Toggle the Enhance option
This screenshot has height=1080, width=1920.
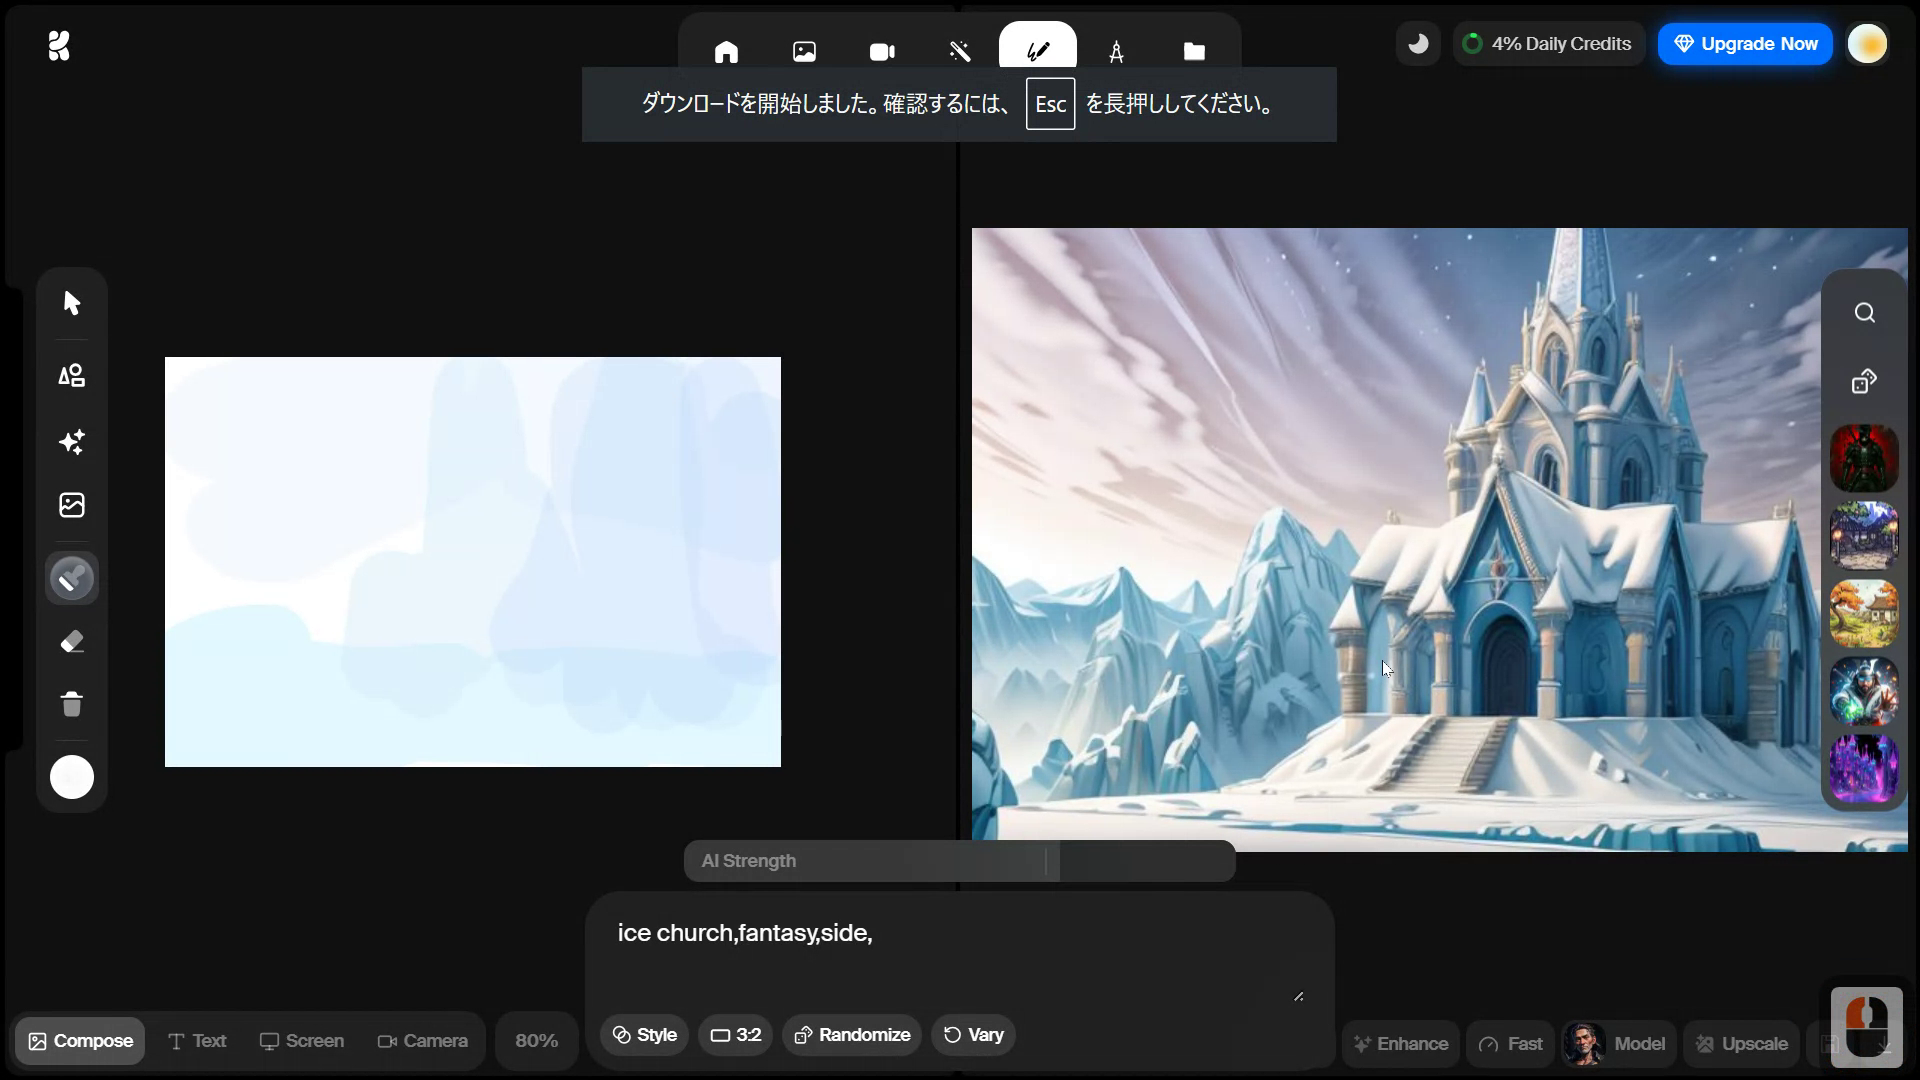coord(1400,1044)
